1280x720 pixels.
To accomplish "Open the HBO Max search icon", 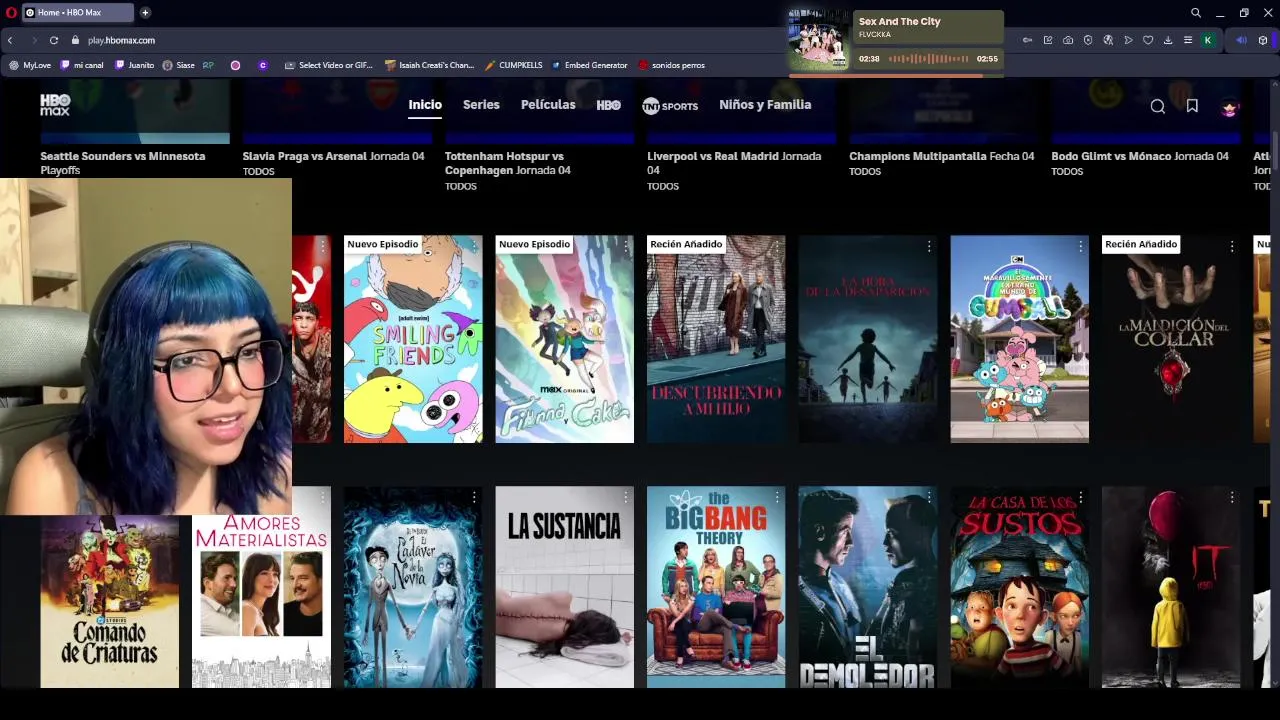I will tap(1157, 106).
